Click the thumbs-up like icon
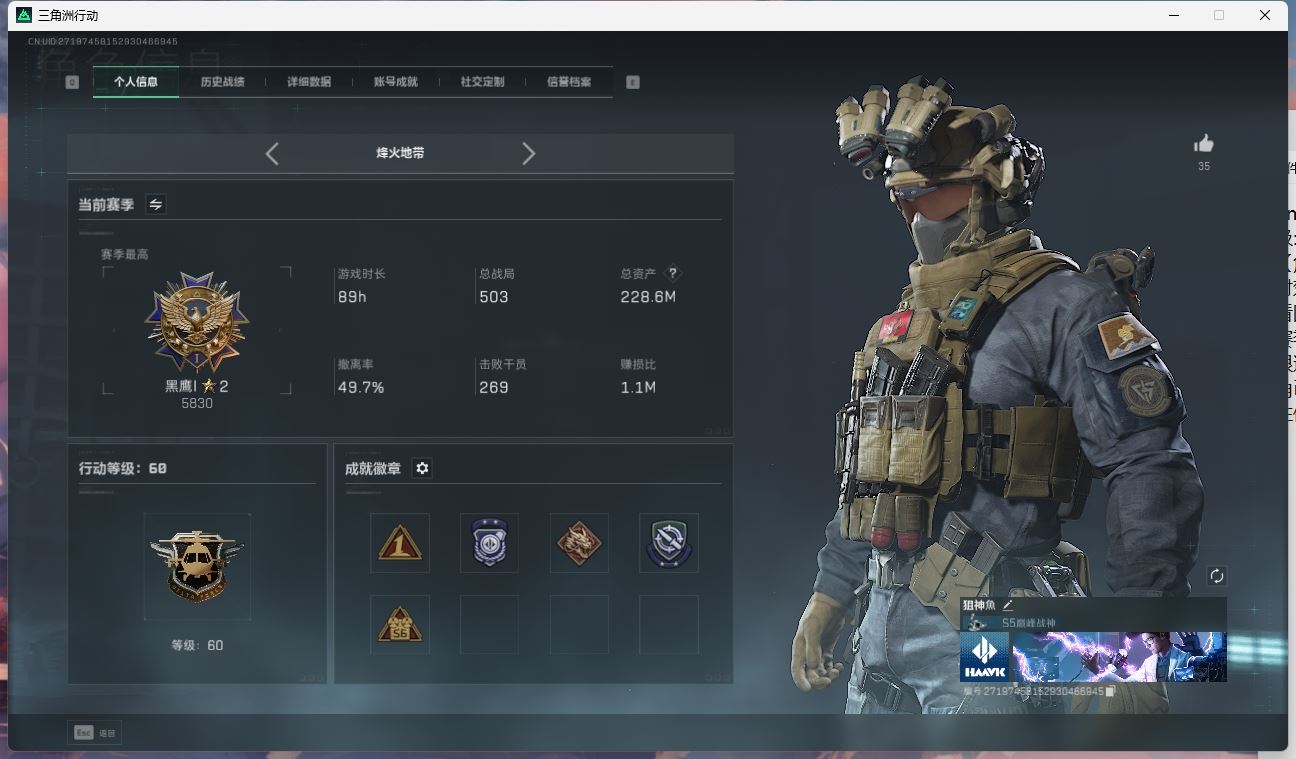 [x=1203, y=144]
